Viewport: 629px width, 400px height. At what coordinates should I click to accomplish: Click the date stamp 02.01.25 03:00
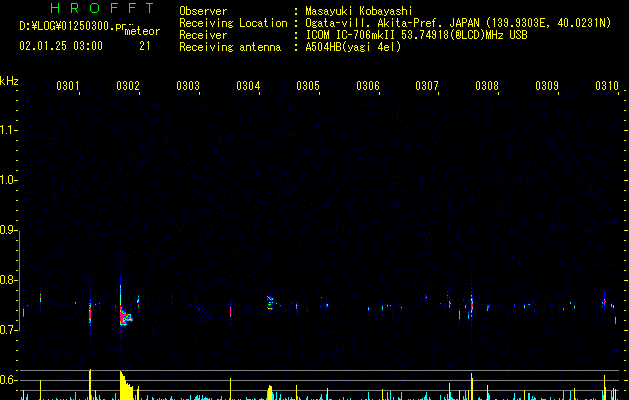(x=61, y=46)
